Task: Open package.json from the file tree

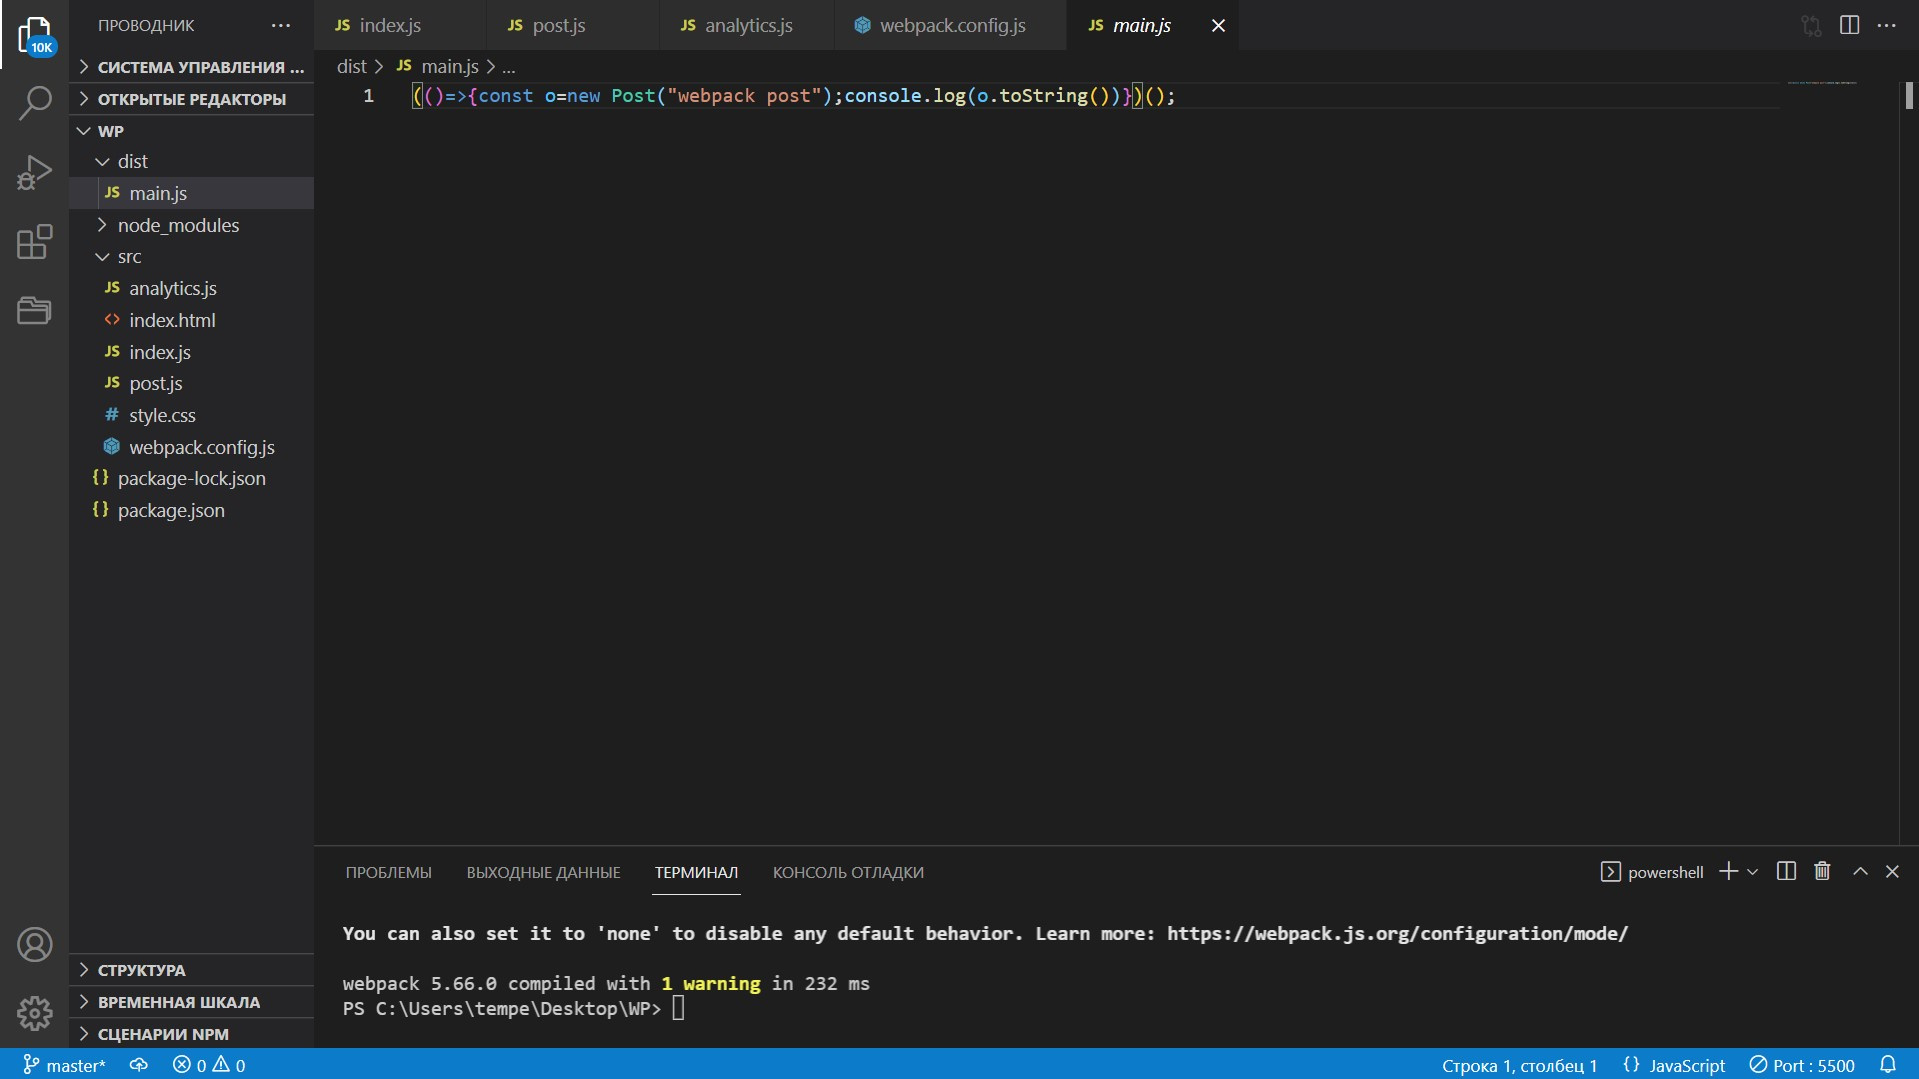Action: coord(191,510)
